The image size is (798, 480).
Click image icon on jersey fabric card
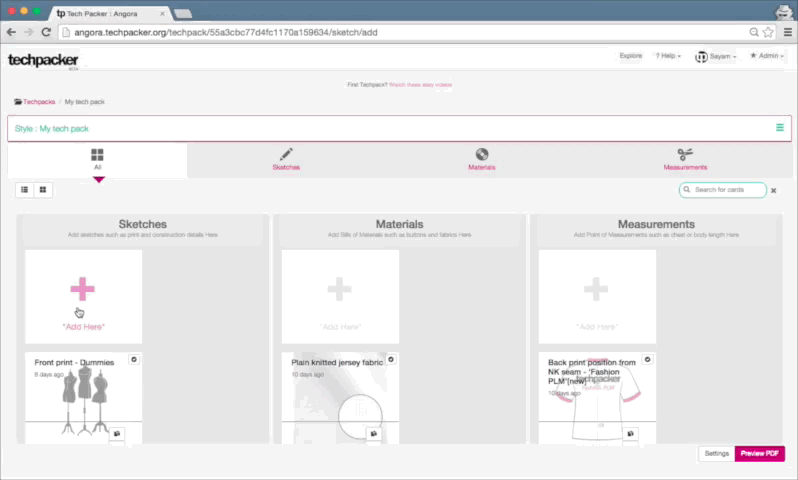pos(374,434)
